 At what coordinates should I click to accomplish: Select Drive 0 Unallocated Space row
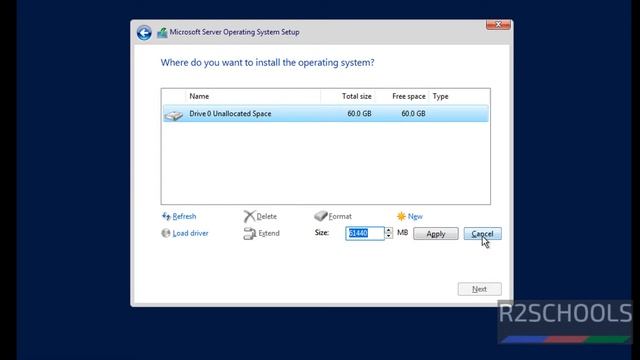pos(326,113)
